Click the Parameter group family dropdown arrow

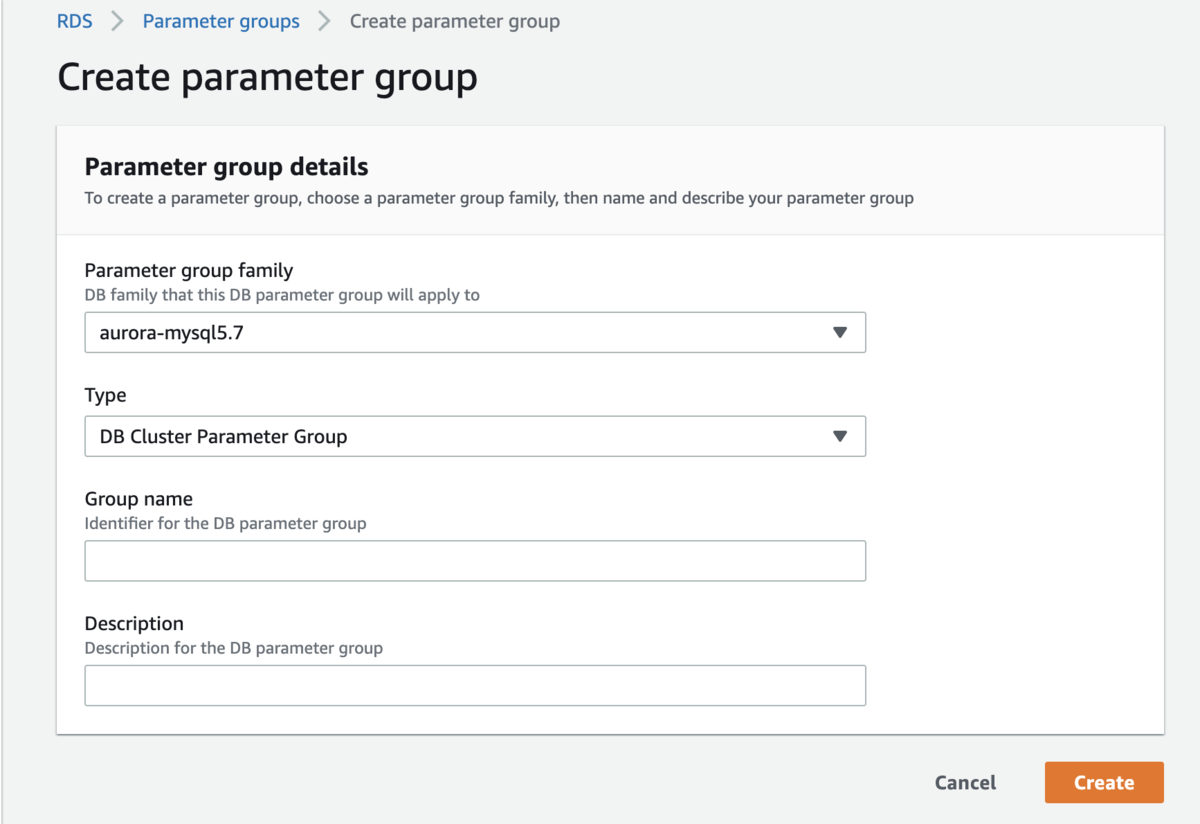point(840,333)
